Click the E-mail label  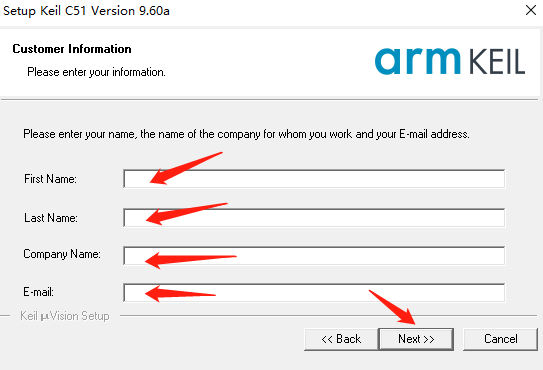[38, 292]
